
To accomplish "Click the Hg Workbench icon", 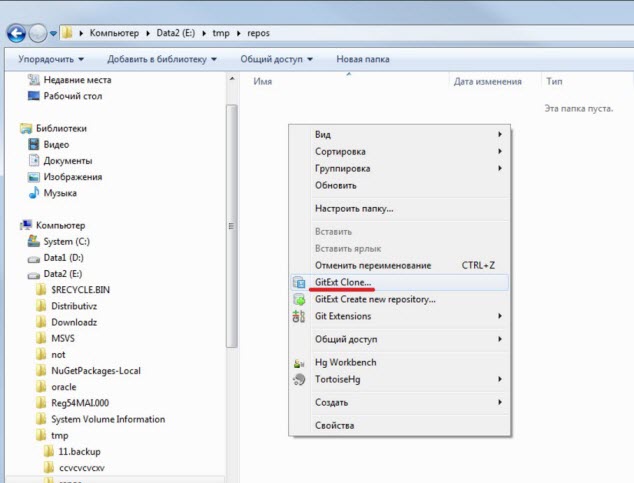I will [x=298, y=363].
